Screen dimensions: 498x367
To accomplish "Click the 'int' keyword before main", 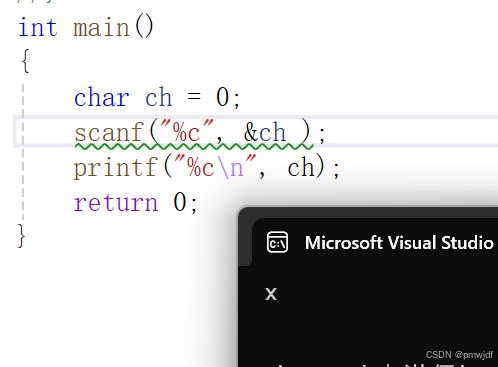I will [x=38, y=28].
